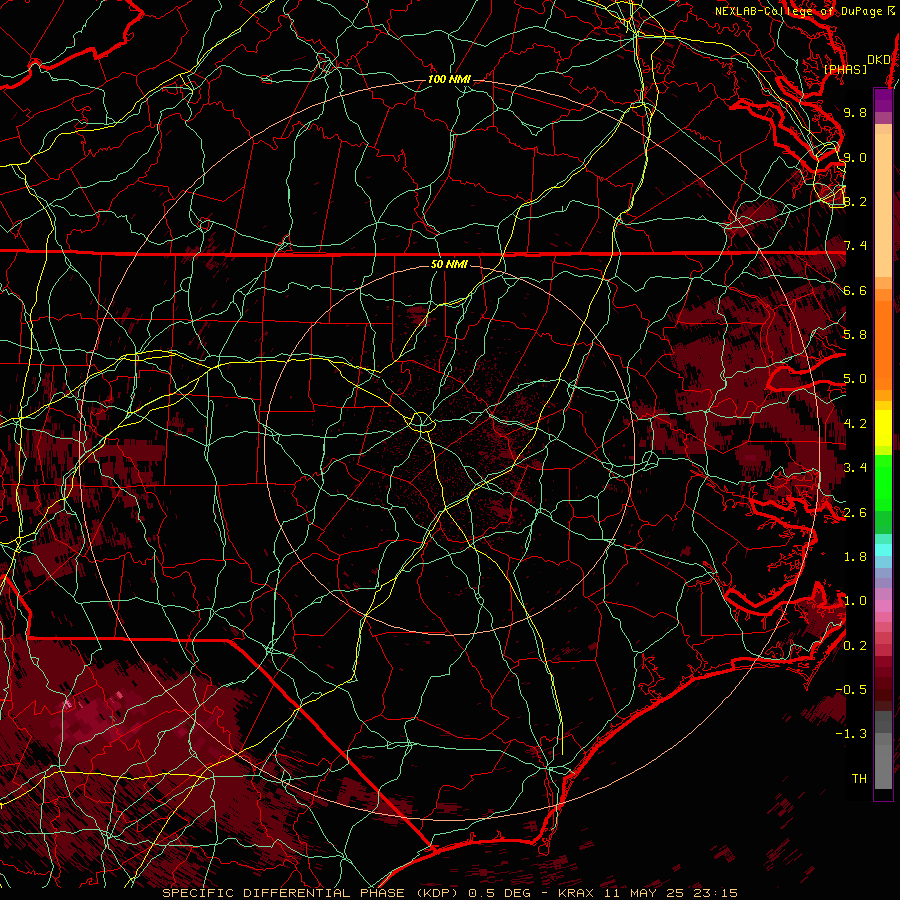Click the 6.6 scale value
The height and width of the screenshot is (900, 900).
coord(855,290)
